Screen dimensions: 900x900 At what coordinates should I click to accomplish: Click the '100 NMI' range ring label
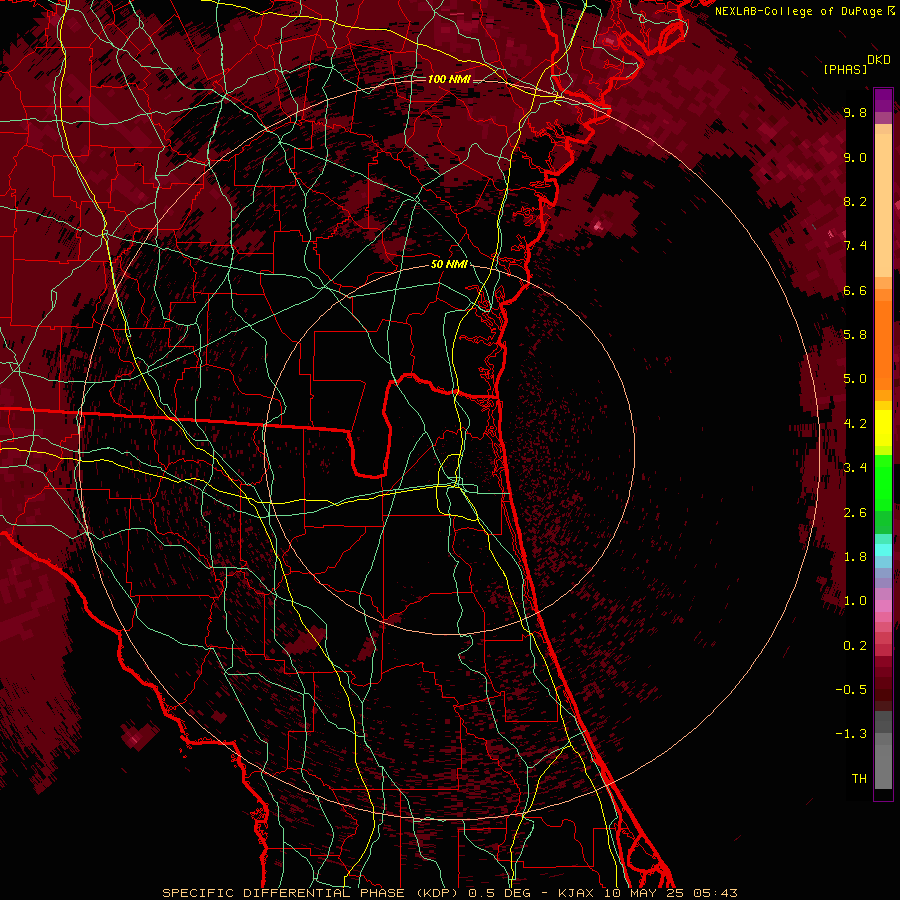tap(449, 79)
